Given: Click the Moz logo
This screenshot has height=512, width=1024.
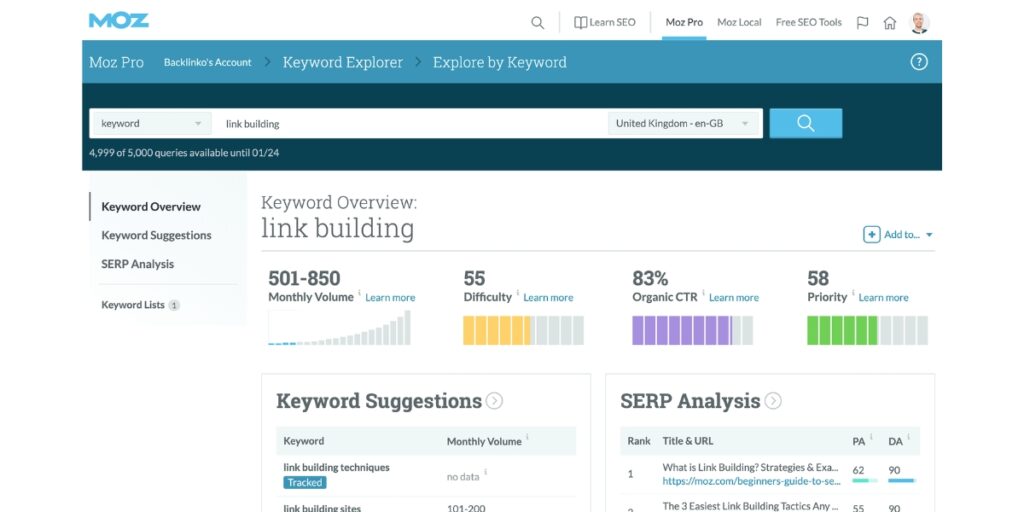Looking at the screenshot, I should pos(119,21).
